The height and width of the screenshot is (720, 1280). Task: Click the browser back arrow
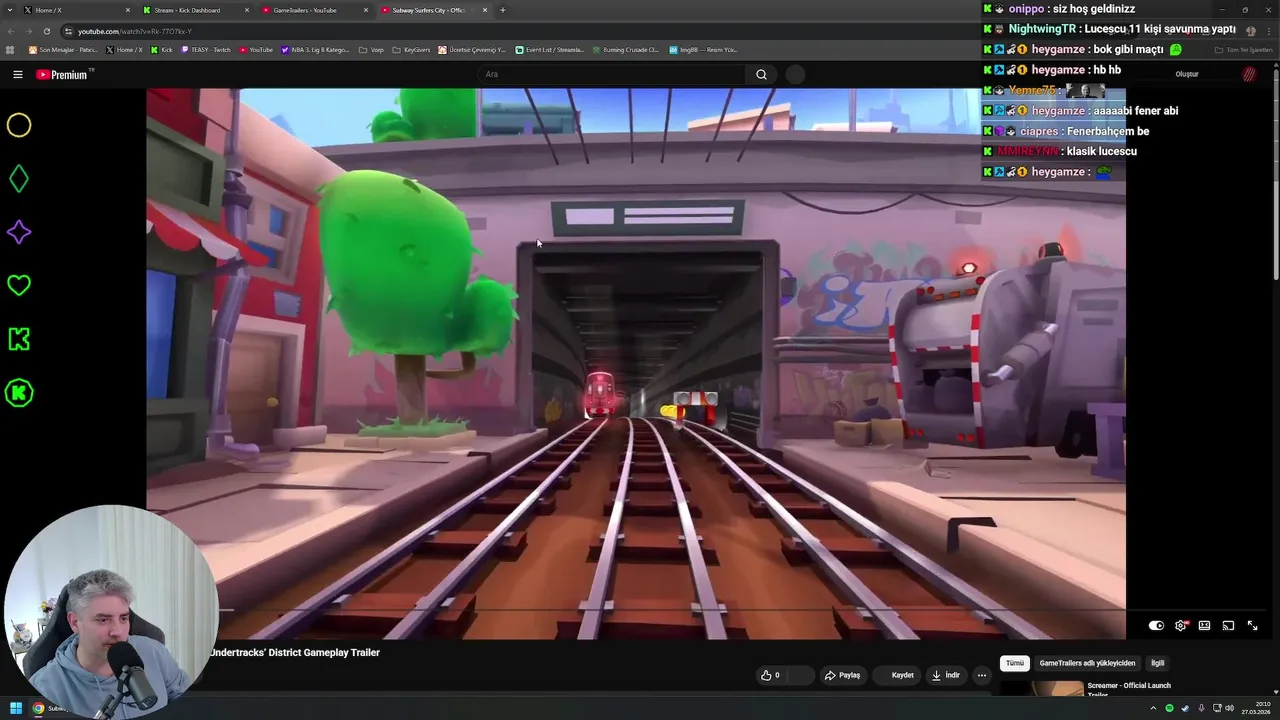tap(10, 31)
